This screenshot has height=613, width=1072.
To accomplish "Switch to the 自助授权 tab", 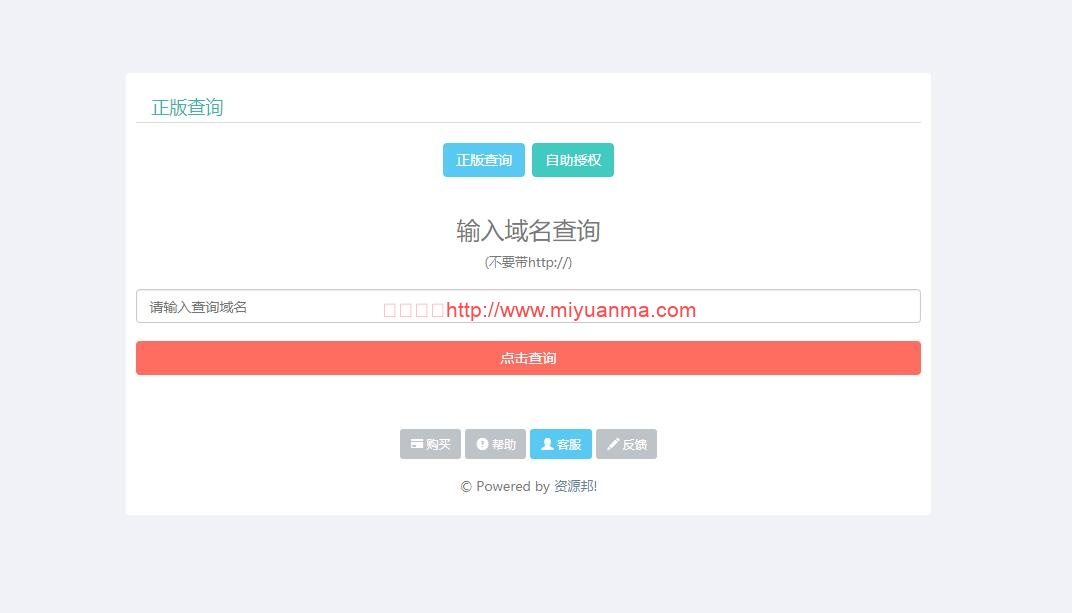I will (573, 160).
